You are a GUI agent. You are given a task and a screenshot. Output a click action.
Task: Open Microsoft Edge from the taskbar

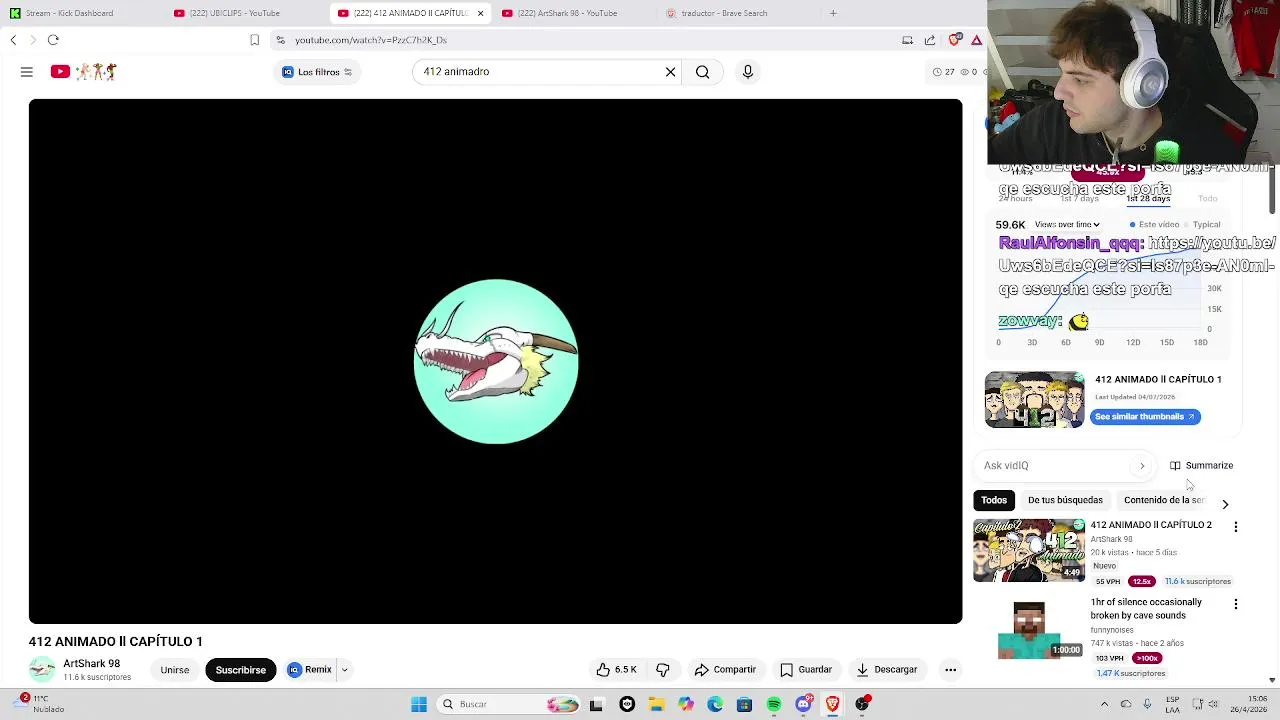pos(715,704)
